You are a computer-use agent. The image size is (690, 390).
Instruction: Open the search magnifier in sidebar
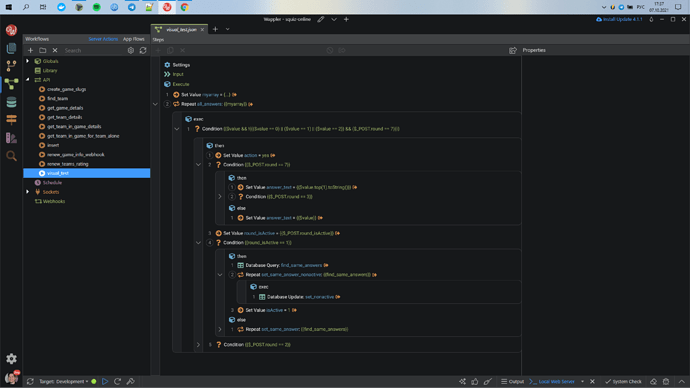point(11,156)
